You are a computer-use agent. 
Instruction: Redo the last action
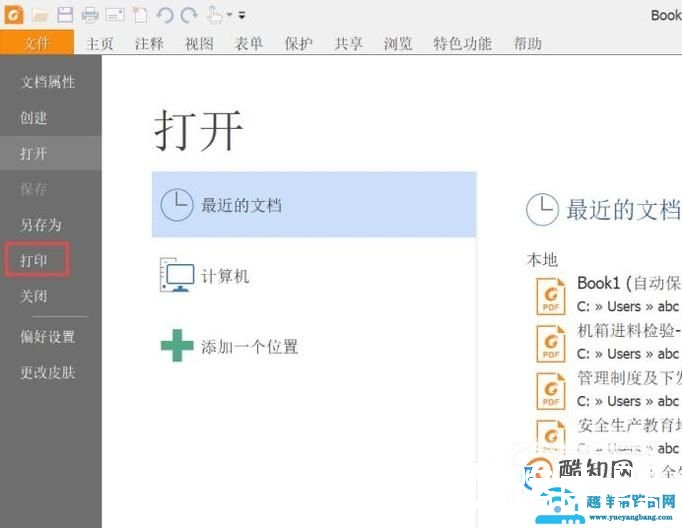tap(189, 16)
